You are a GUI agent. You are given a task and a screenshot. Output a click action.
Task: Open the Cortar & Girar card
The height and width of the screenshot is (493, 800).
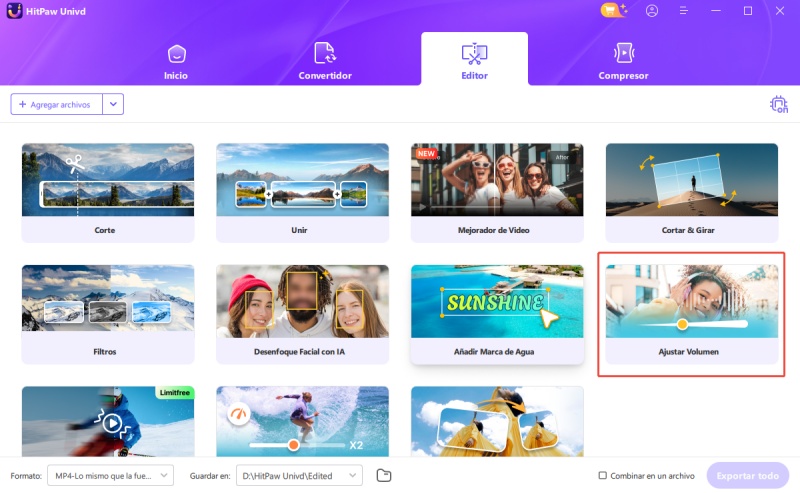(692, 192)
